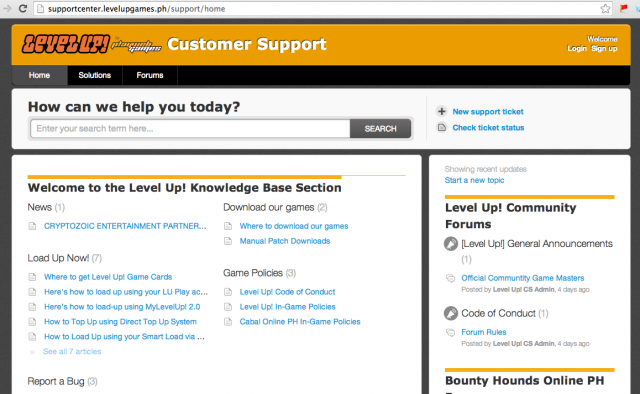
Task: Click the document icon beside Check ticket status
Action: [442, 127]
